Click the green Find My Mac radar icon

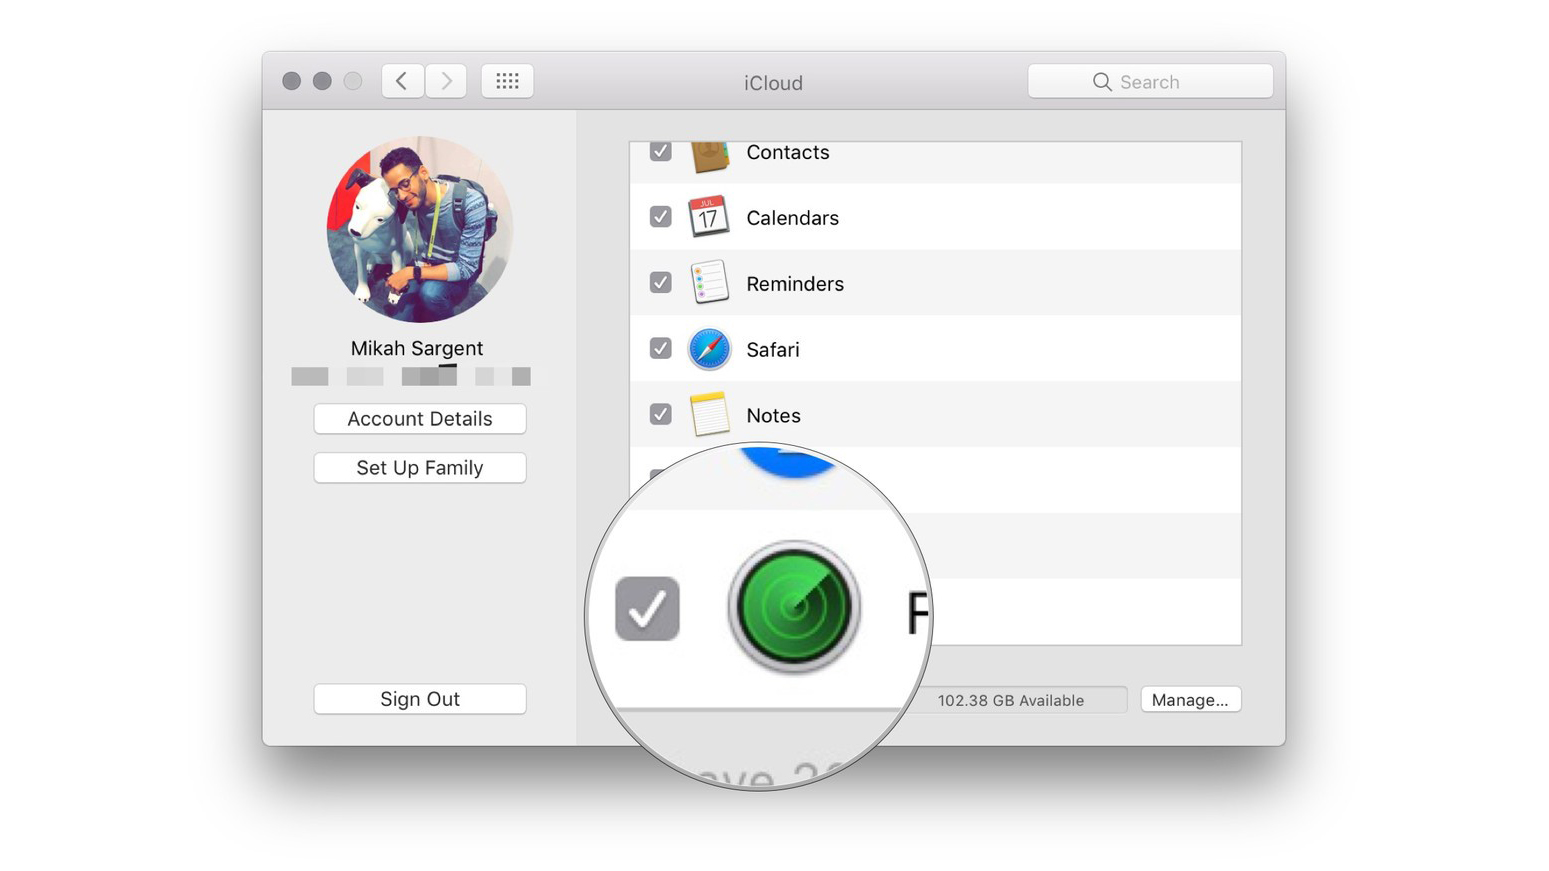point(794,607)
